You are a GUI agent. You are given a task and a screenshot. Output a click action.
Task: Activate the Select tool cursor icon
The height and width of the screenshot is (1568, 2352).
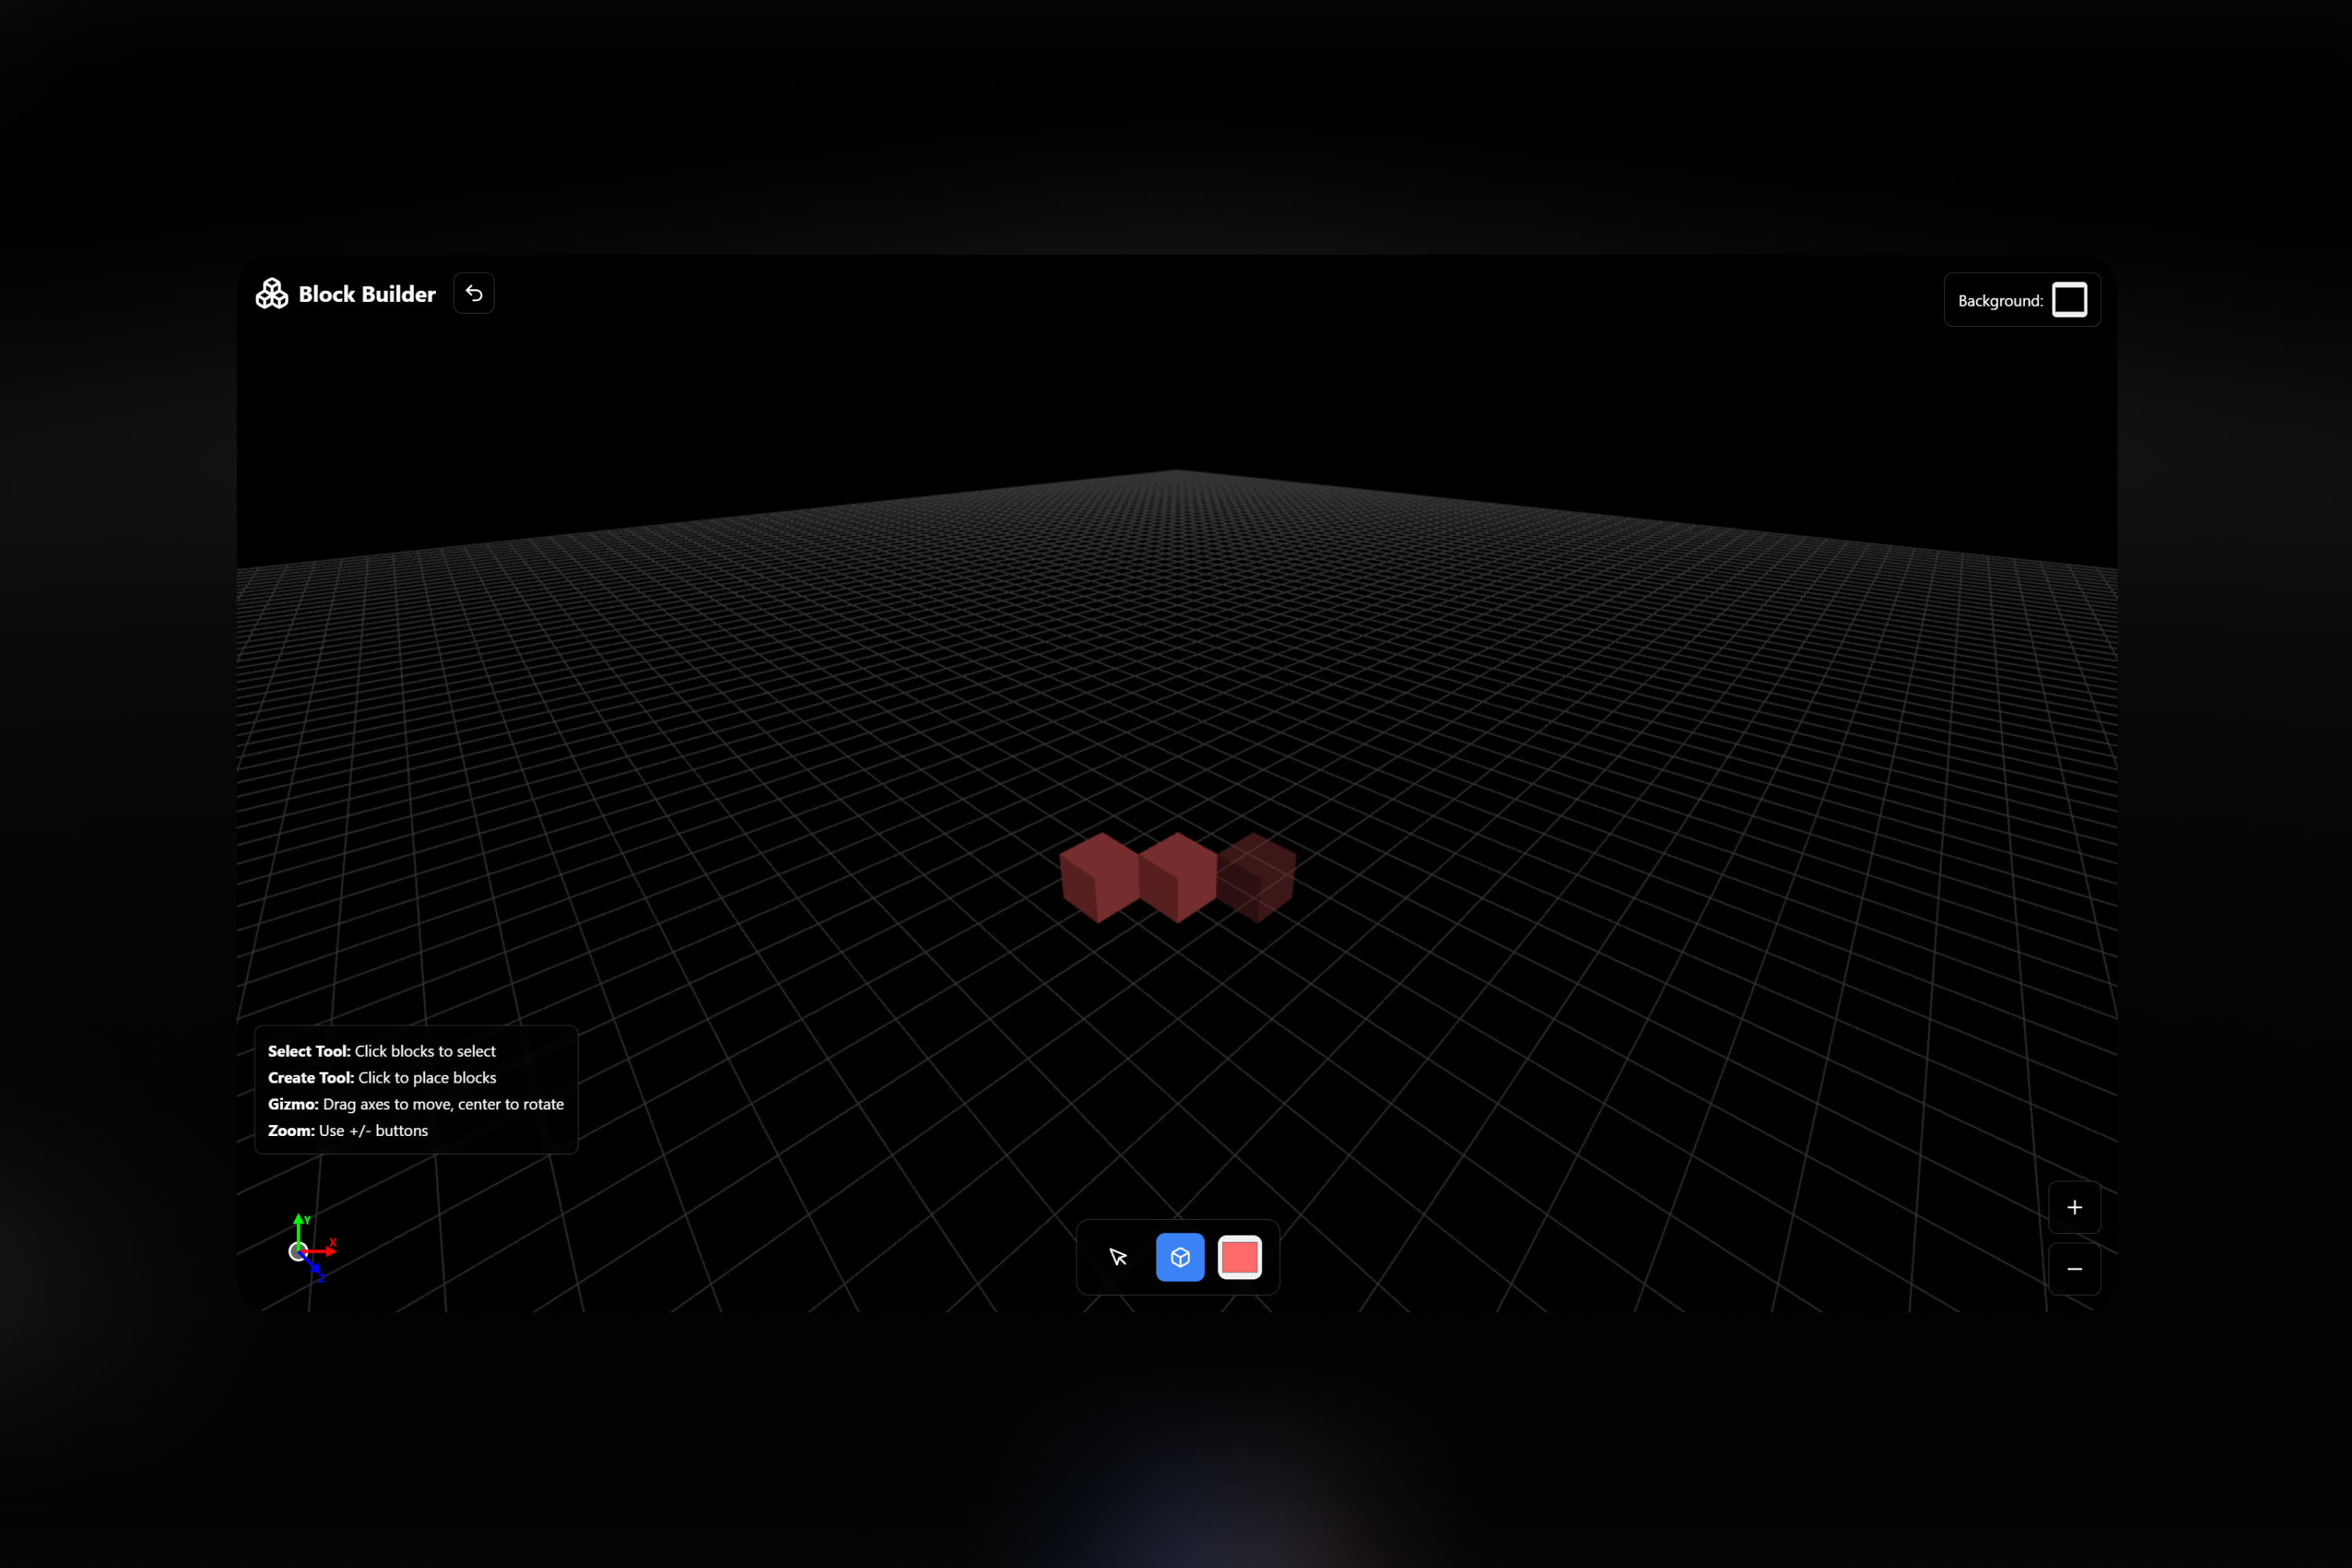point(1118,1257)
